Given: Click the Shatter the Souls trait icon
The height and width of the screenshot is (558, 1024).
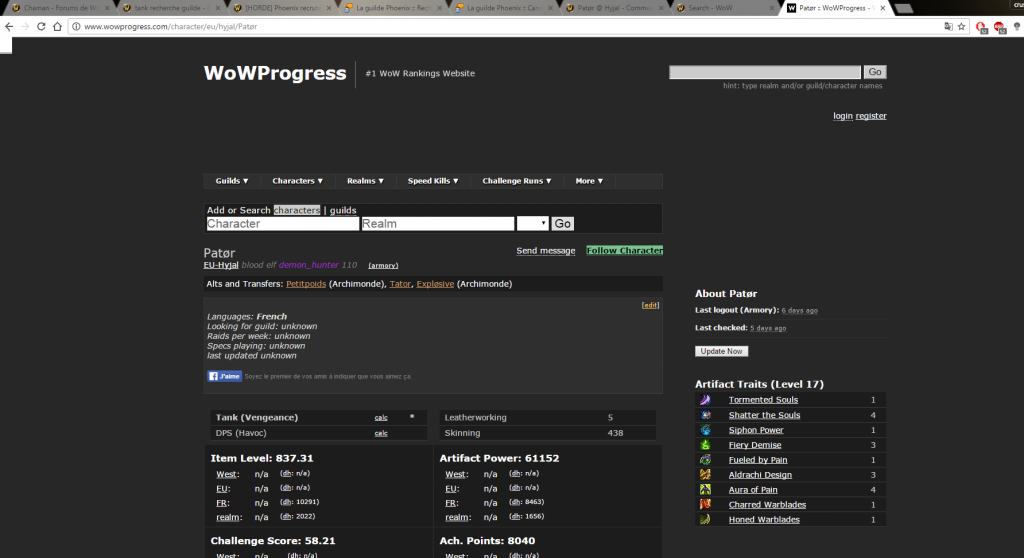Looking at the screenshot, I should pos(705,415).
